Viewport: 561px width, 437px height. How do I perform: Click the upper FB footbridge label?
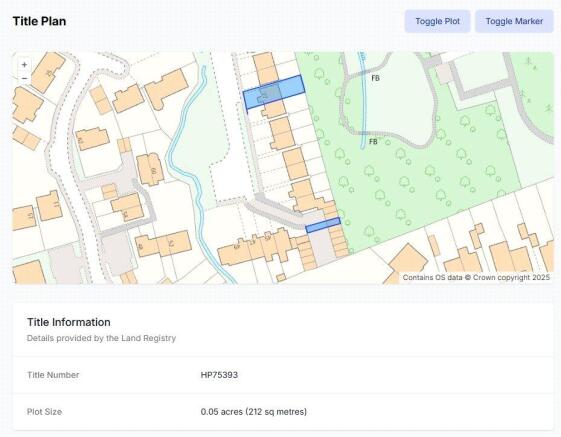375,78
